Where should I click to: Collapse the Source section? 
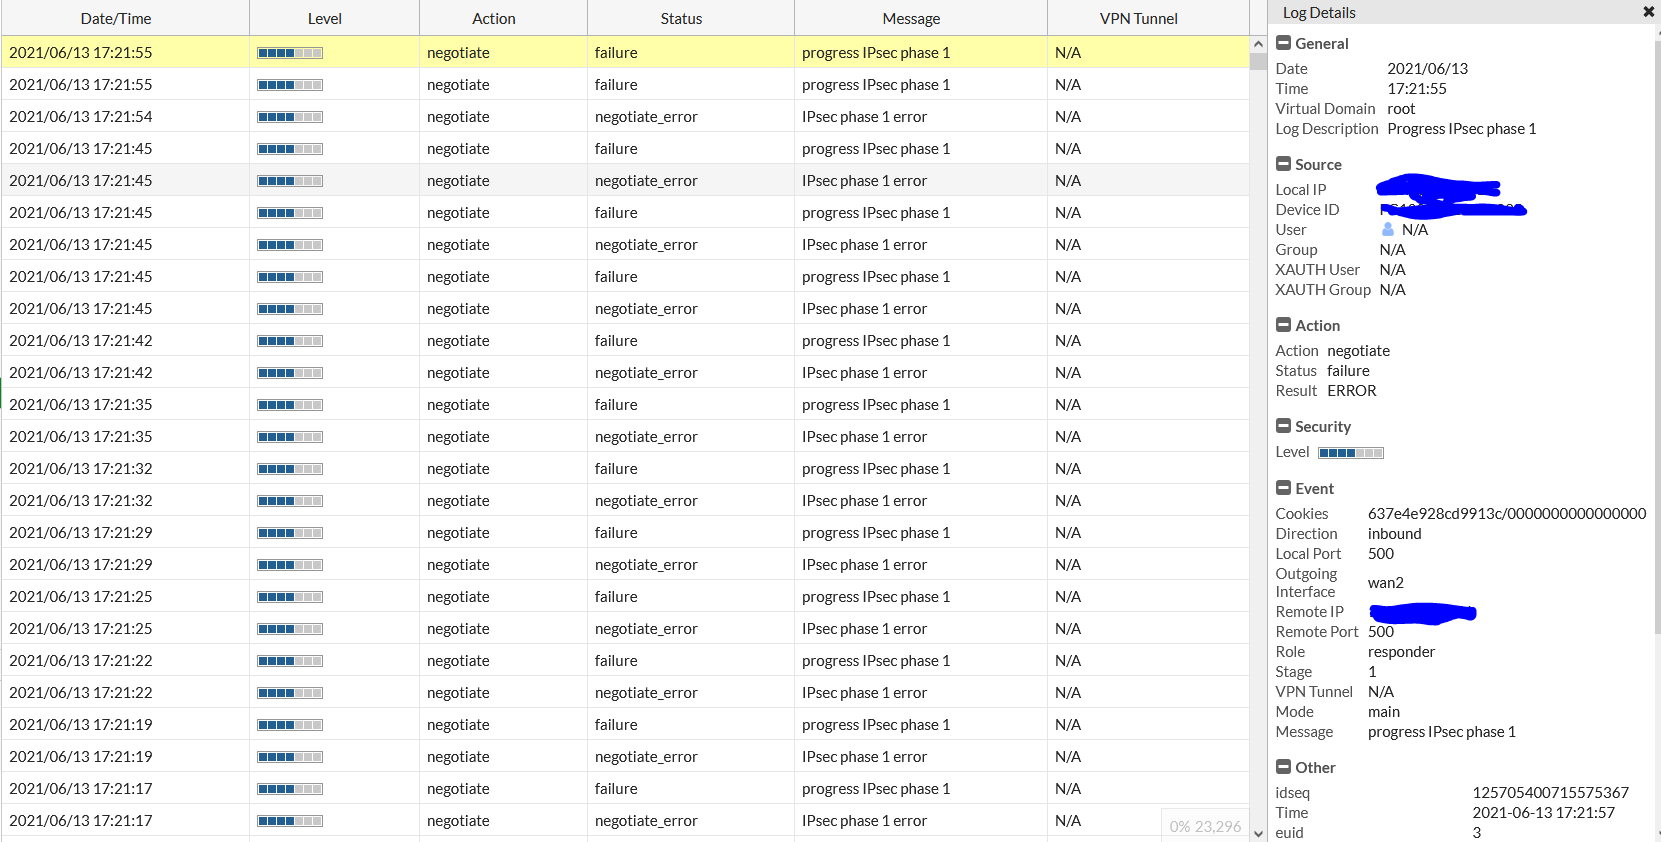tap(1283, 164)
